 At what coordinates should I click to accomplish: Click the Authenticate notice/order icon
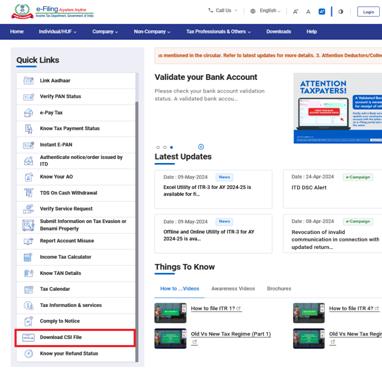click(28, 161)
